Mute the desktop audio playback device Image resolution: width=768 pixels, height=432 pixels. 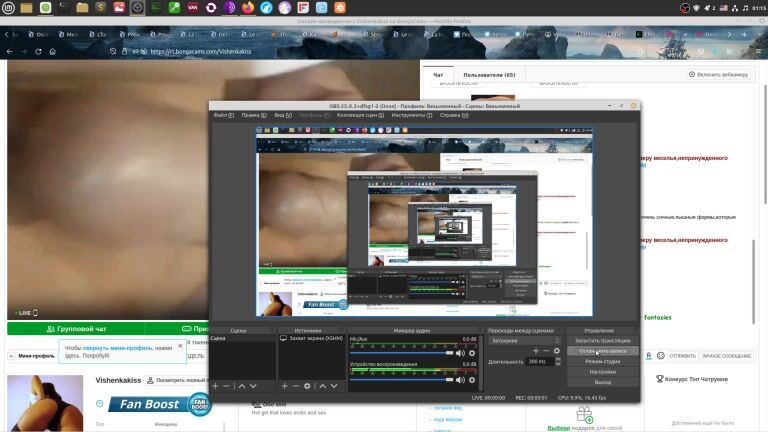461,378
